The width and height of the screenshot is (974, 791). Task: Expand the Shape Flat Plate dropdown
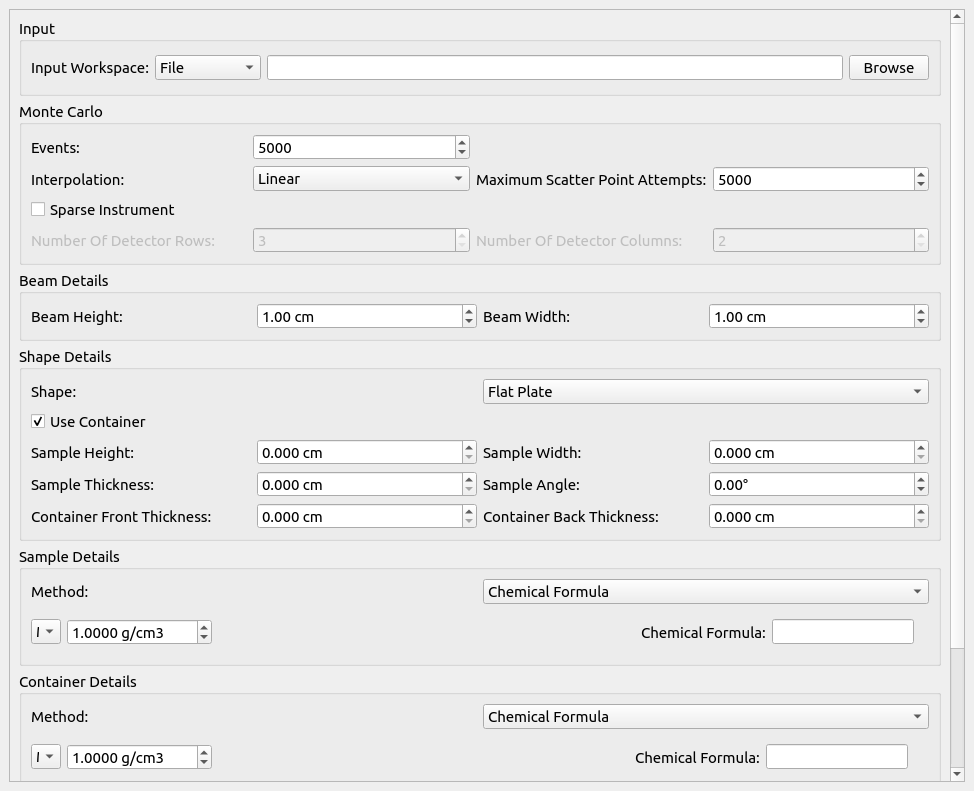click(x=705, y=392)
